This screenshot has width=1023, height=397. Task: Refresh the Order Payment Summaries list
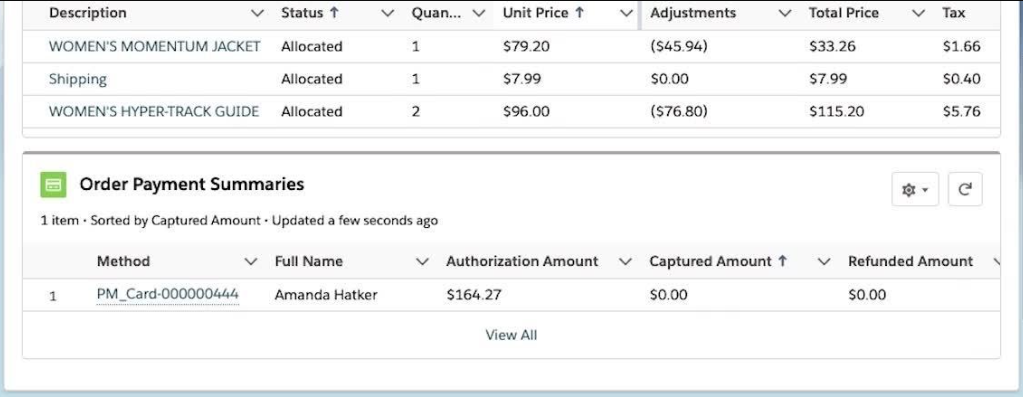(965, 190)
